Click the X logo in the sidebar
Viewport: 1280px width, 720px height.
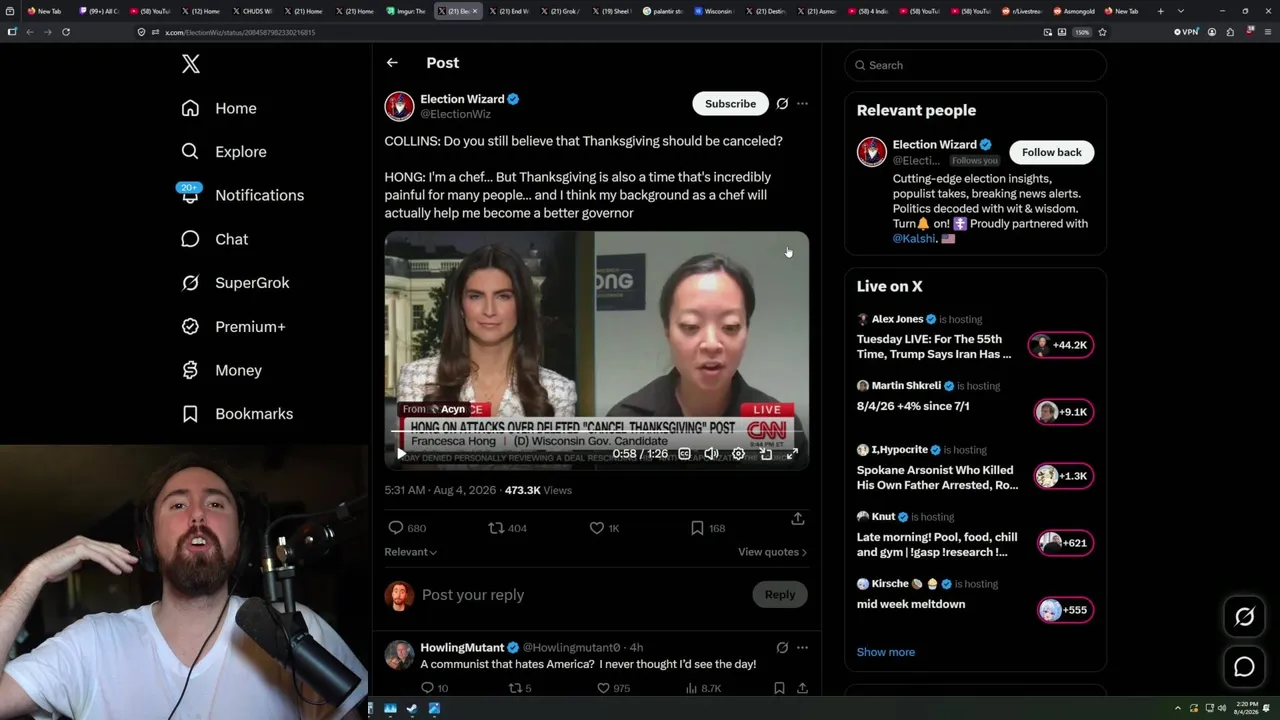tap(191, 64)
